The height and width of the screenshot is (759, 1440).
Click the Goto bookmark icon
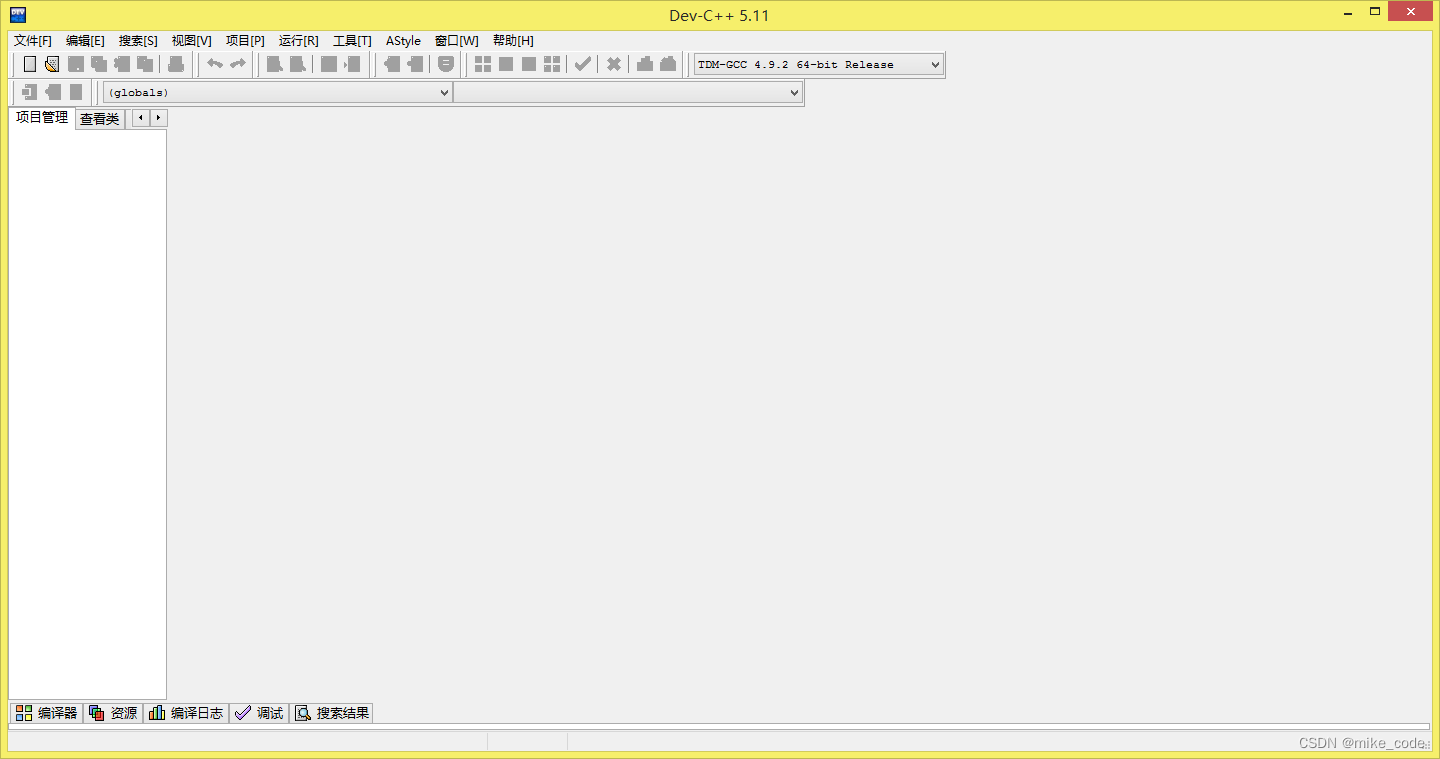(76, 92)
